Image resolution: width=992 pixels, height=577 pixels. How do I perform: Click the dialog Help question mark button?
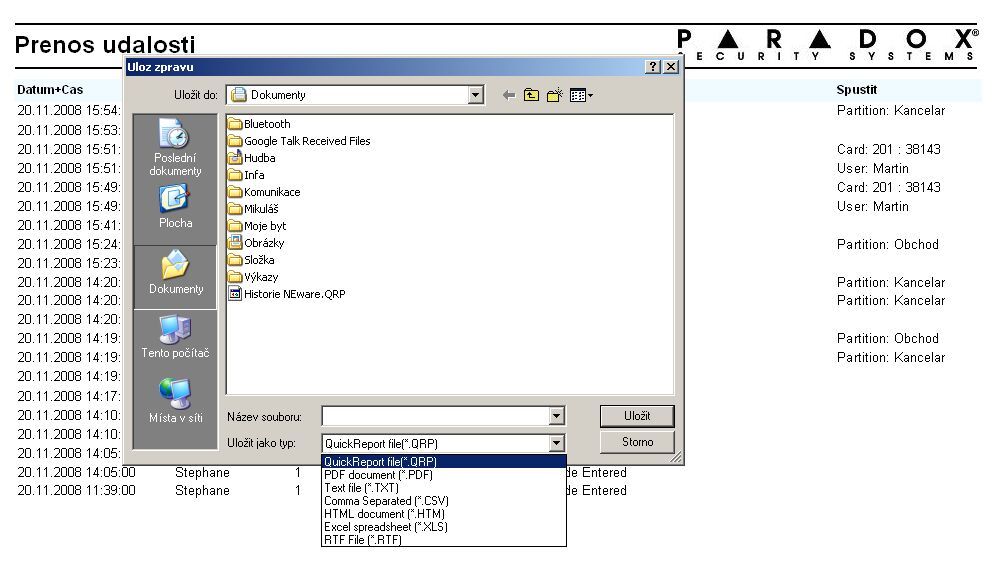(653, 67)
